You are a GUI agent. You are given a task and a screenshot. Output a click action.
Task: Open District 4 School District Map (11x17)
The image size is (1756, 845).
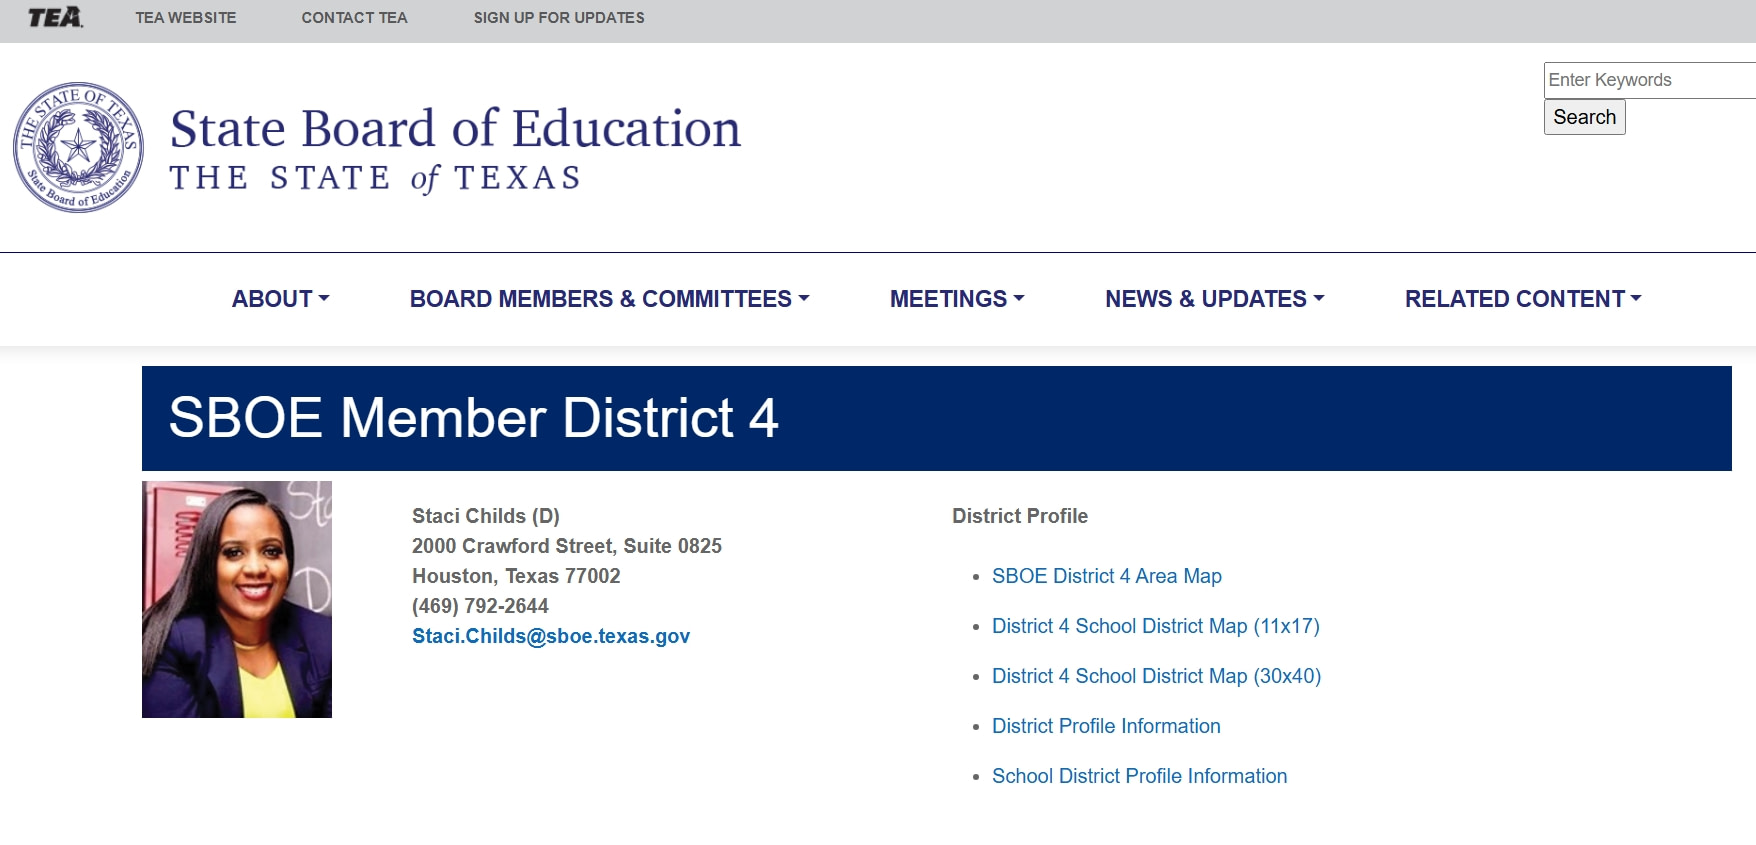(x=1156, y=626)
